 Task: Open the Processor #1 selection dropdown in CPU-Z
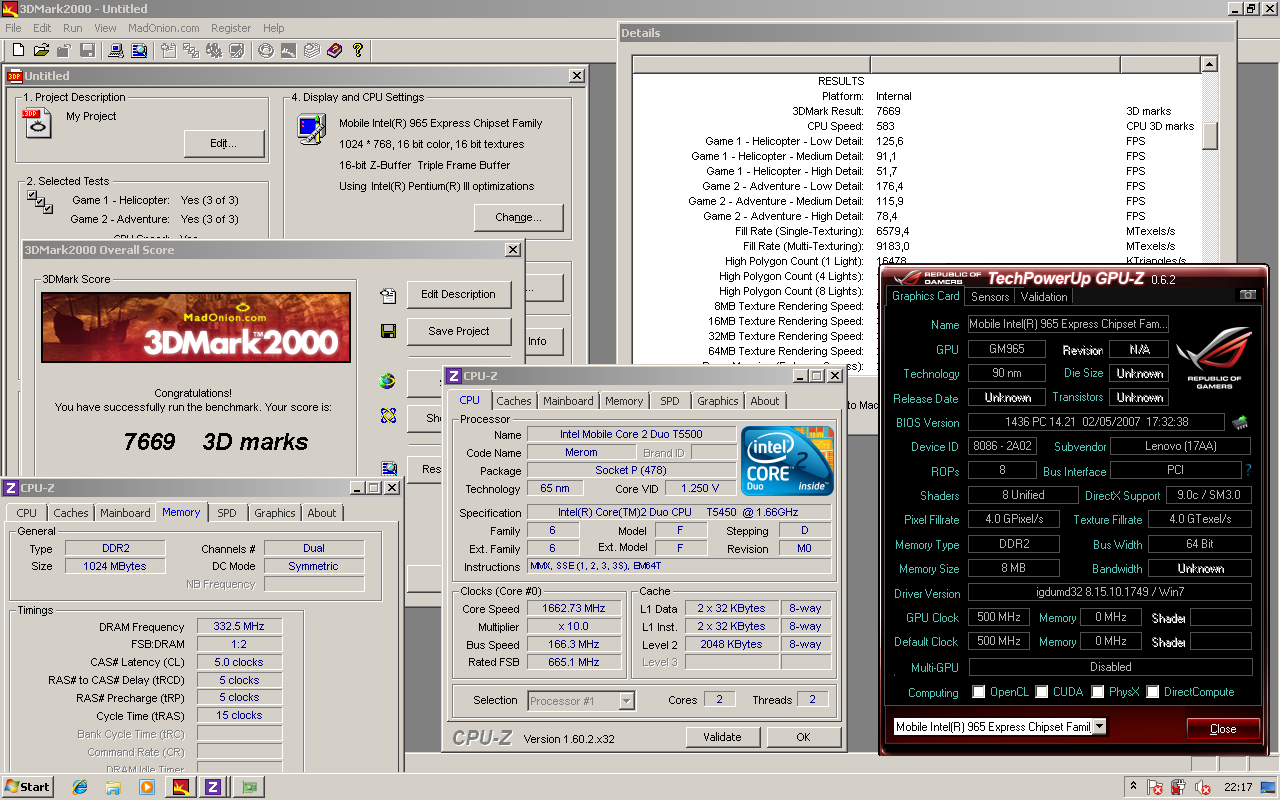(626, 701)
